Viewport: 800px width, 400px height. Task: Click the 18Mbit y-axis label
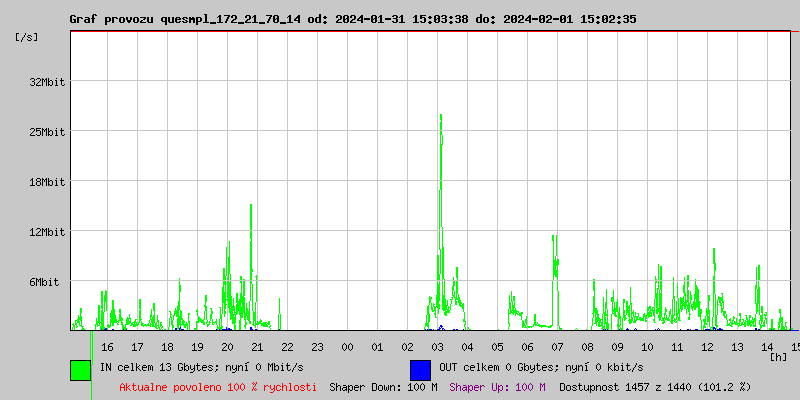coord(47,182)
